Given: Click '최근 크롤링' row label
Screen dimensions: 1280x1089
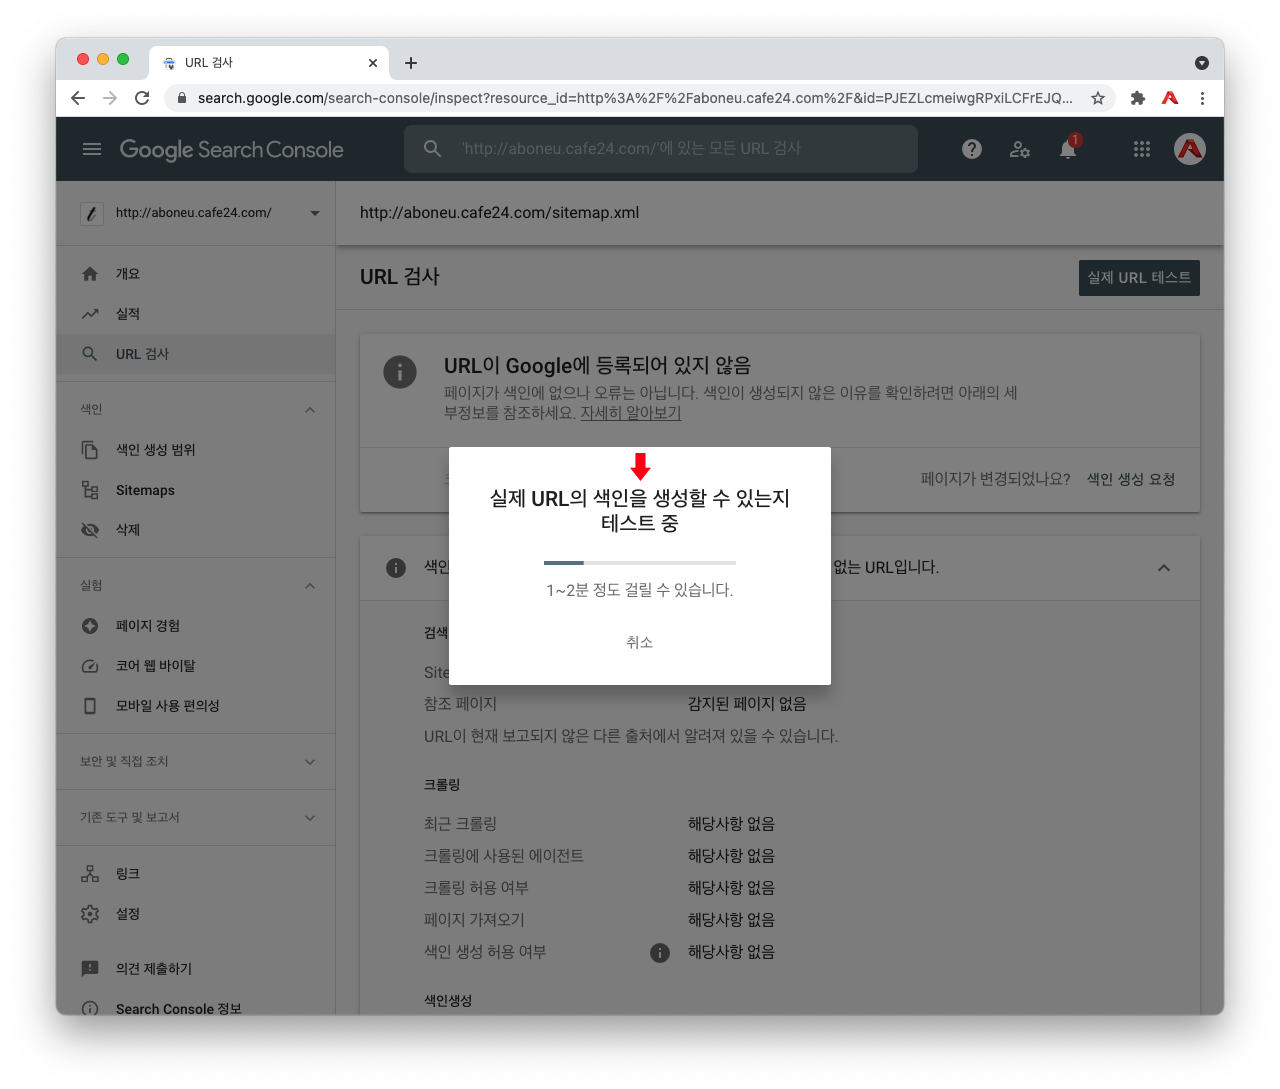Looking at the screenshot, I should tap(460, 824).
